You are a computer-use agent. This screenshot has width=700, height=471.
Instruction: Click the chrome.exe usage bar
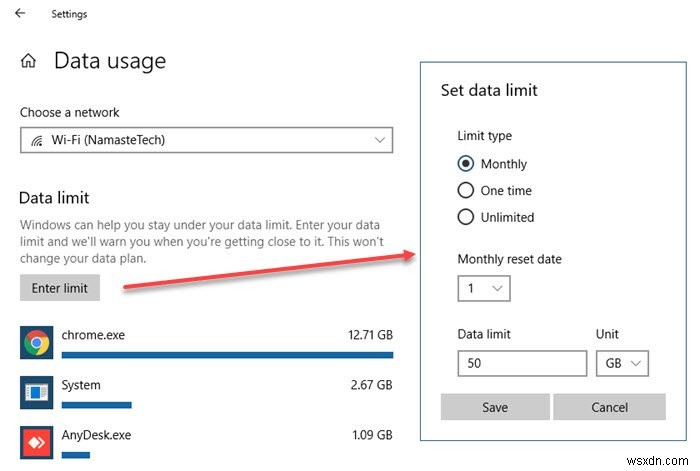[x=227, y=355]
